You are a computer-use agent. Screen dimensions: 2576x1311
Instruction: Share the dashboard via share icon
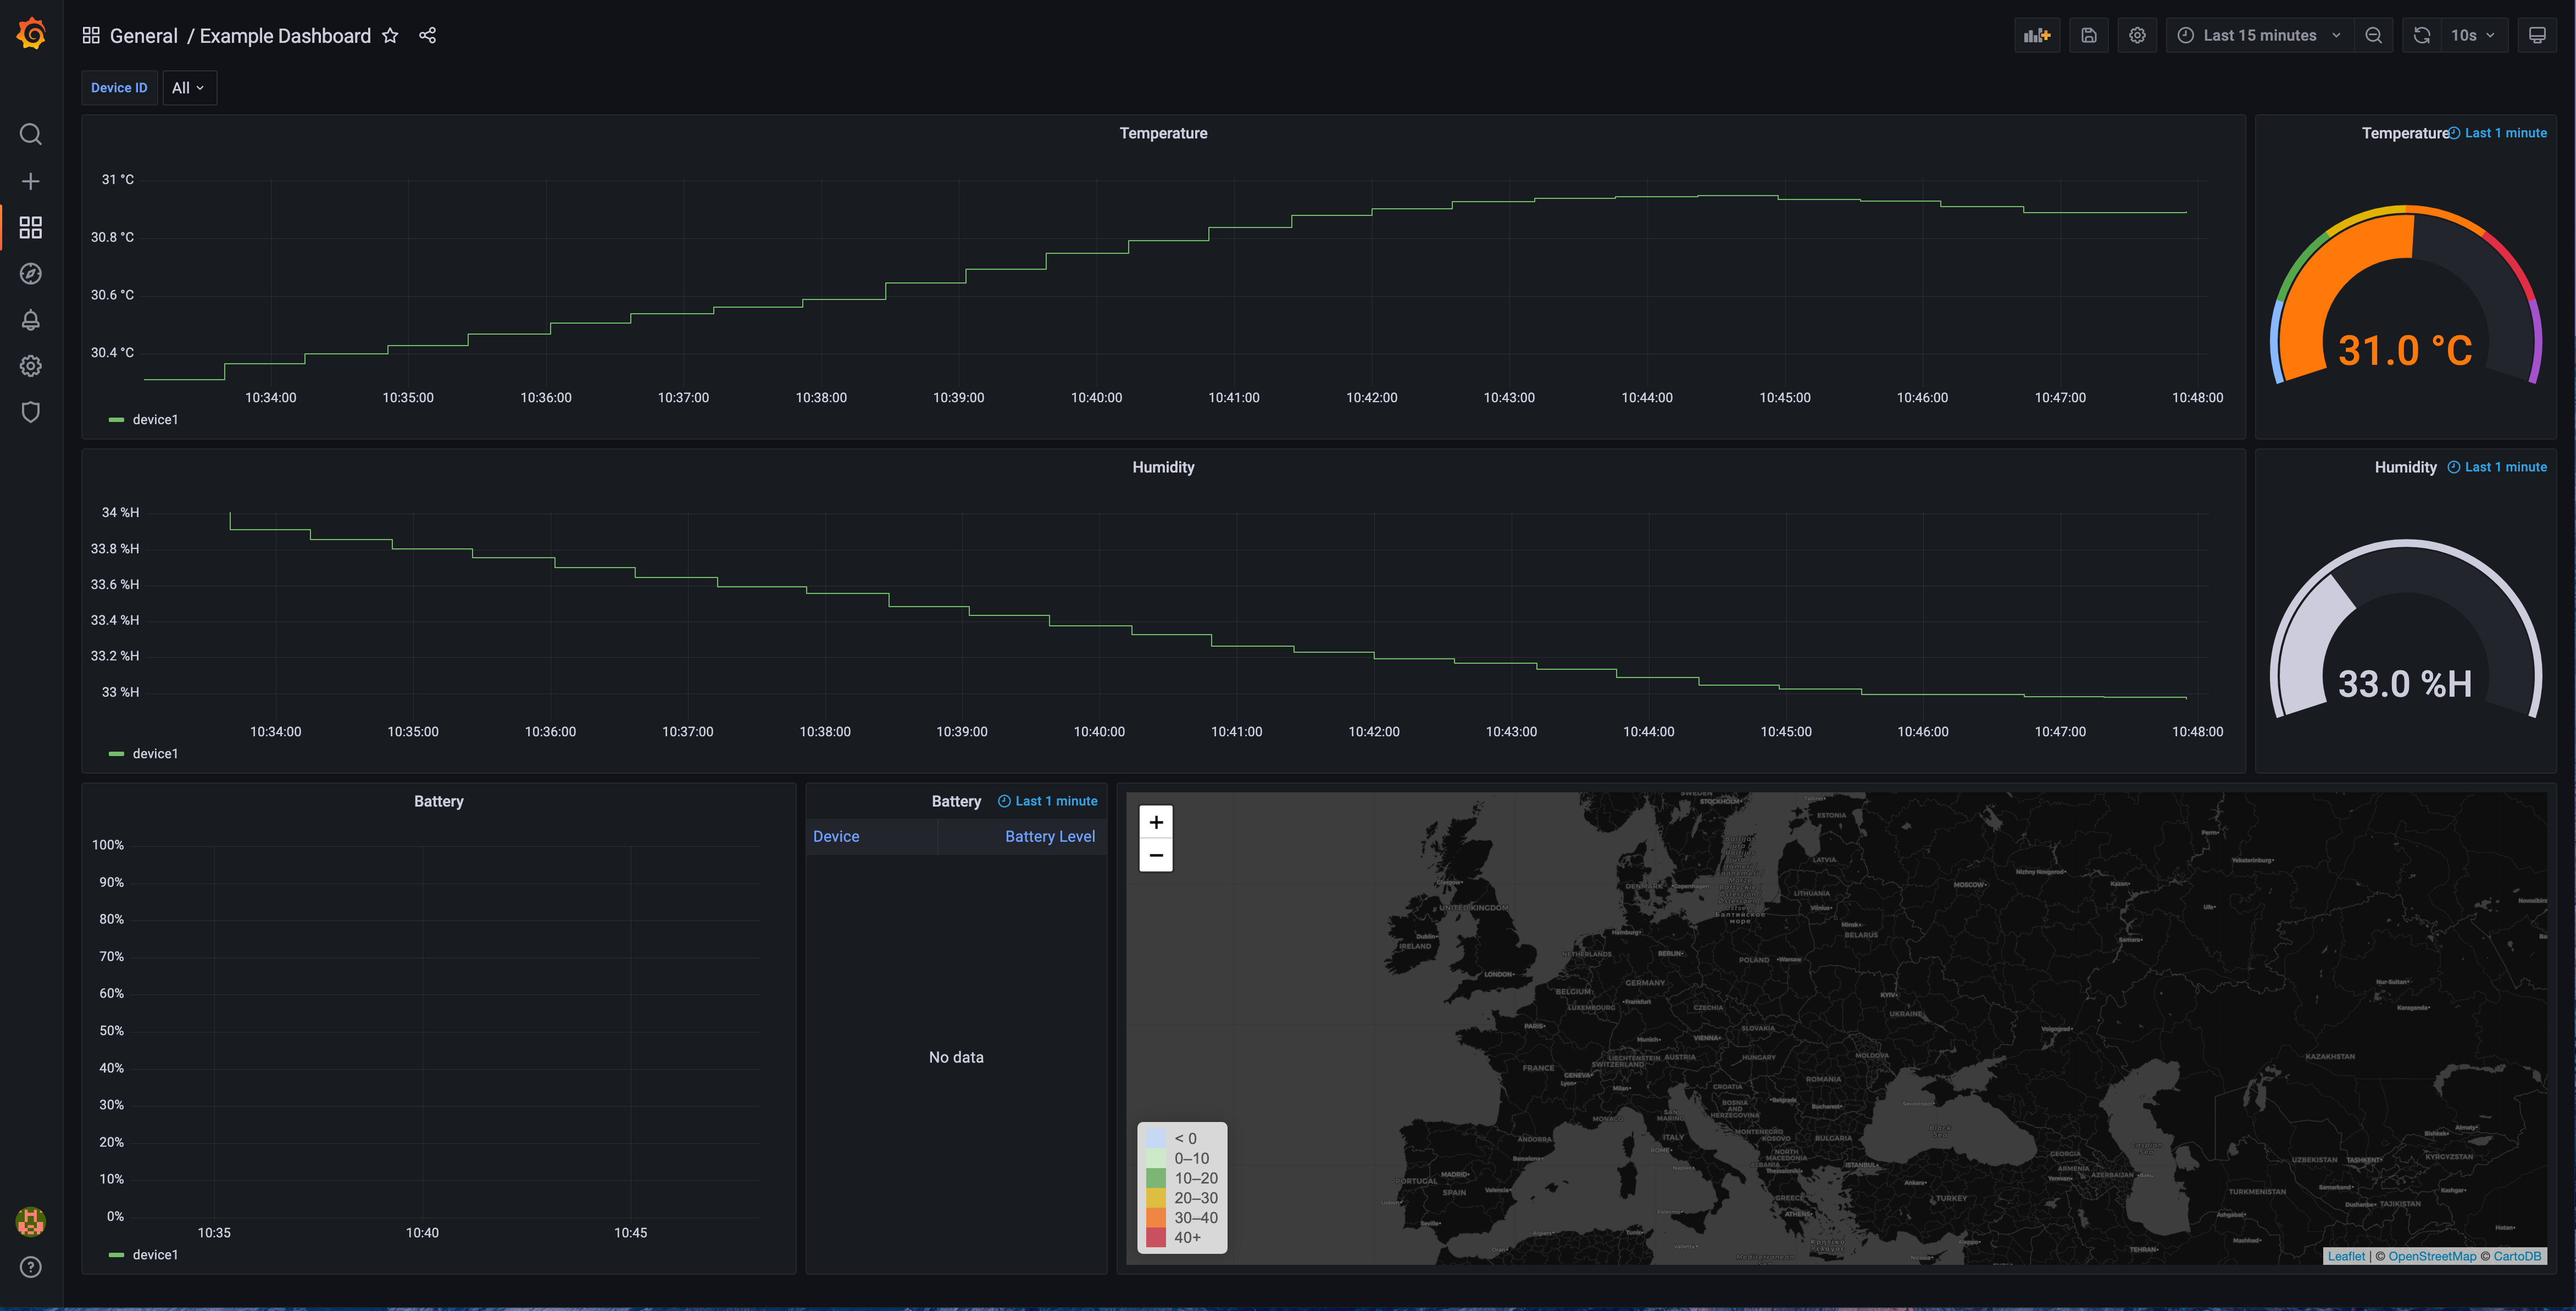[428, 36]
